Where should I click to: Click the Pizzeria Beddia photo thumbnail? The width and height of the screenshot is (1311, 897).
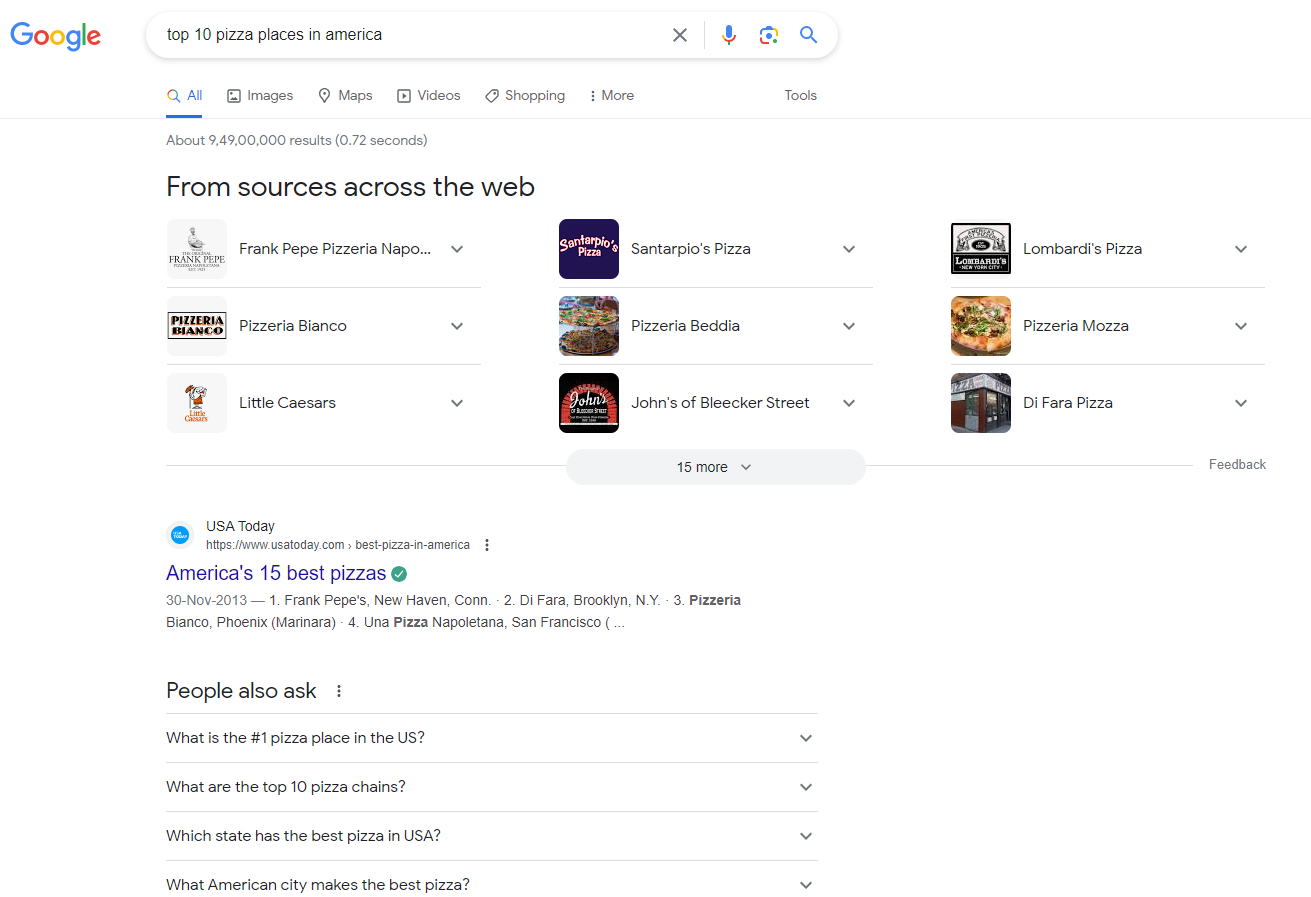click(x=589, y=326)
